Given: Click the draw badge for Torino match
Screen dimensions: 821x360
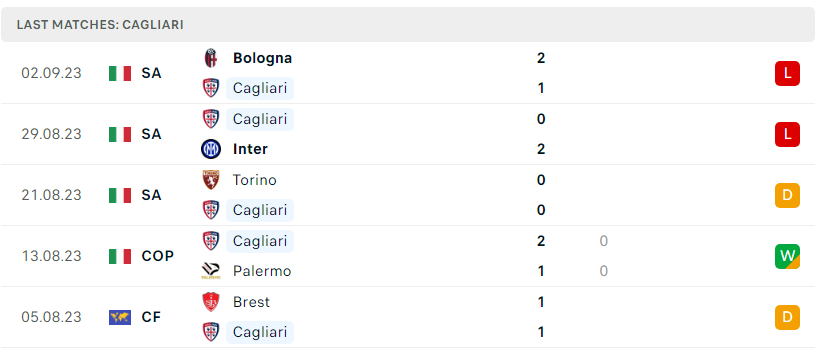Looking at the screenshot, I should coord(787,195).
